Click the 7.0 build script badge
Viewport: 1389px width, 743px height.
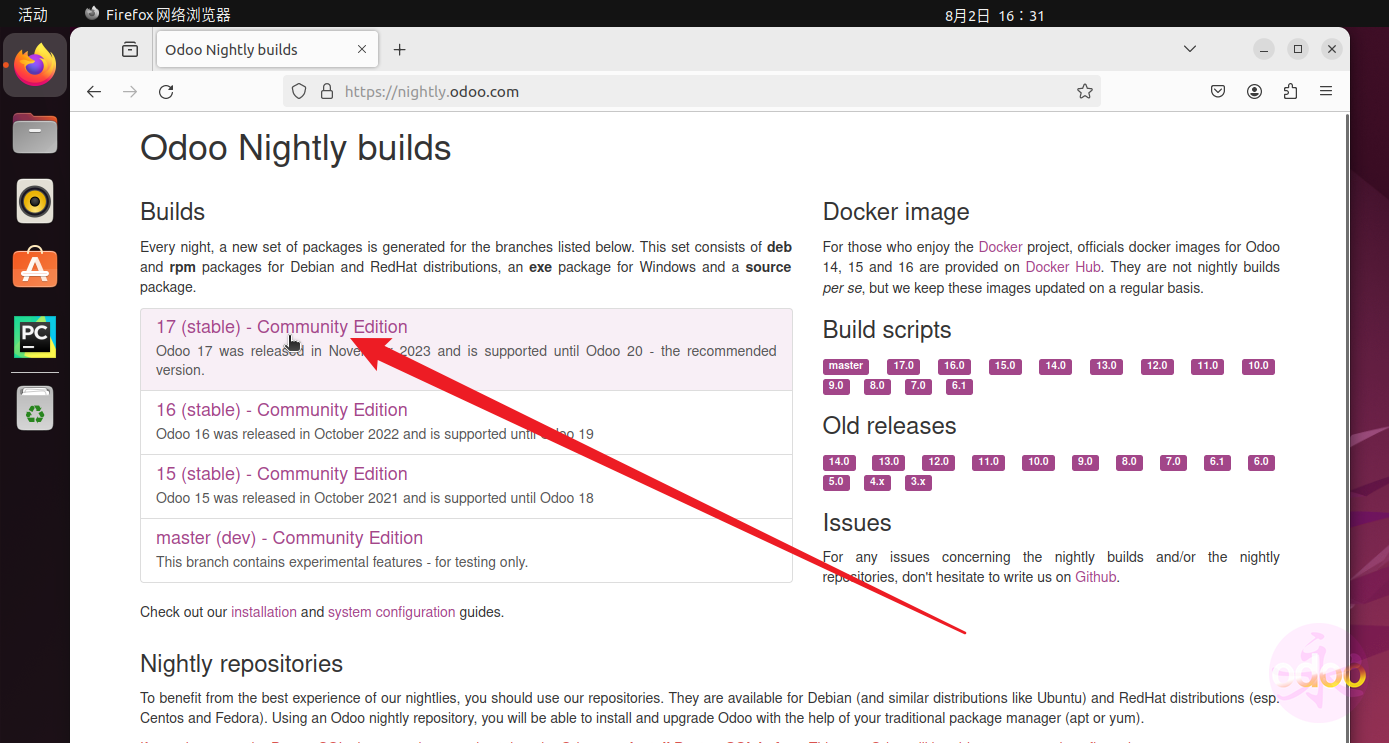[918, 386]
